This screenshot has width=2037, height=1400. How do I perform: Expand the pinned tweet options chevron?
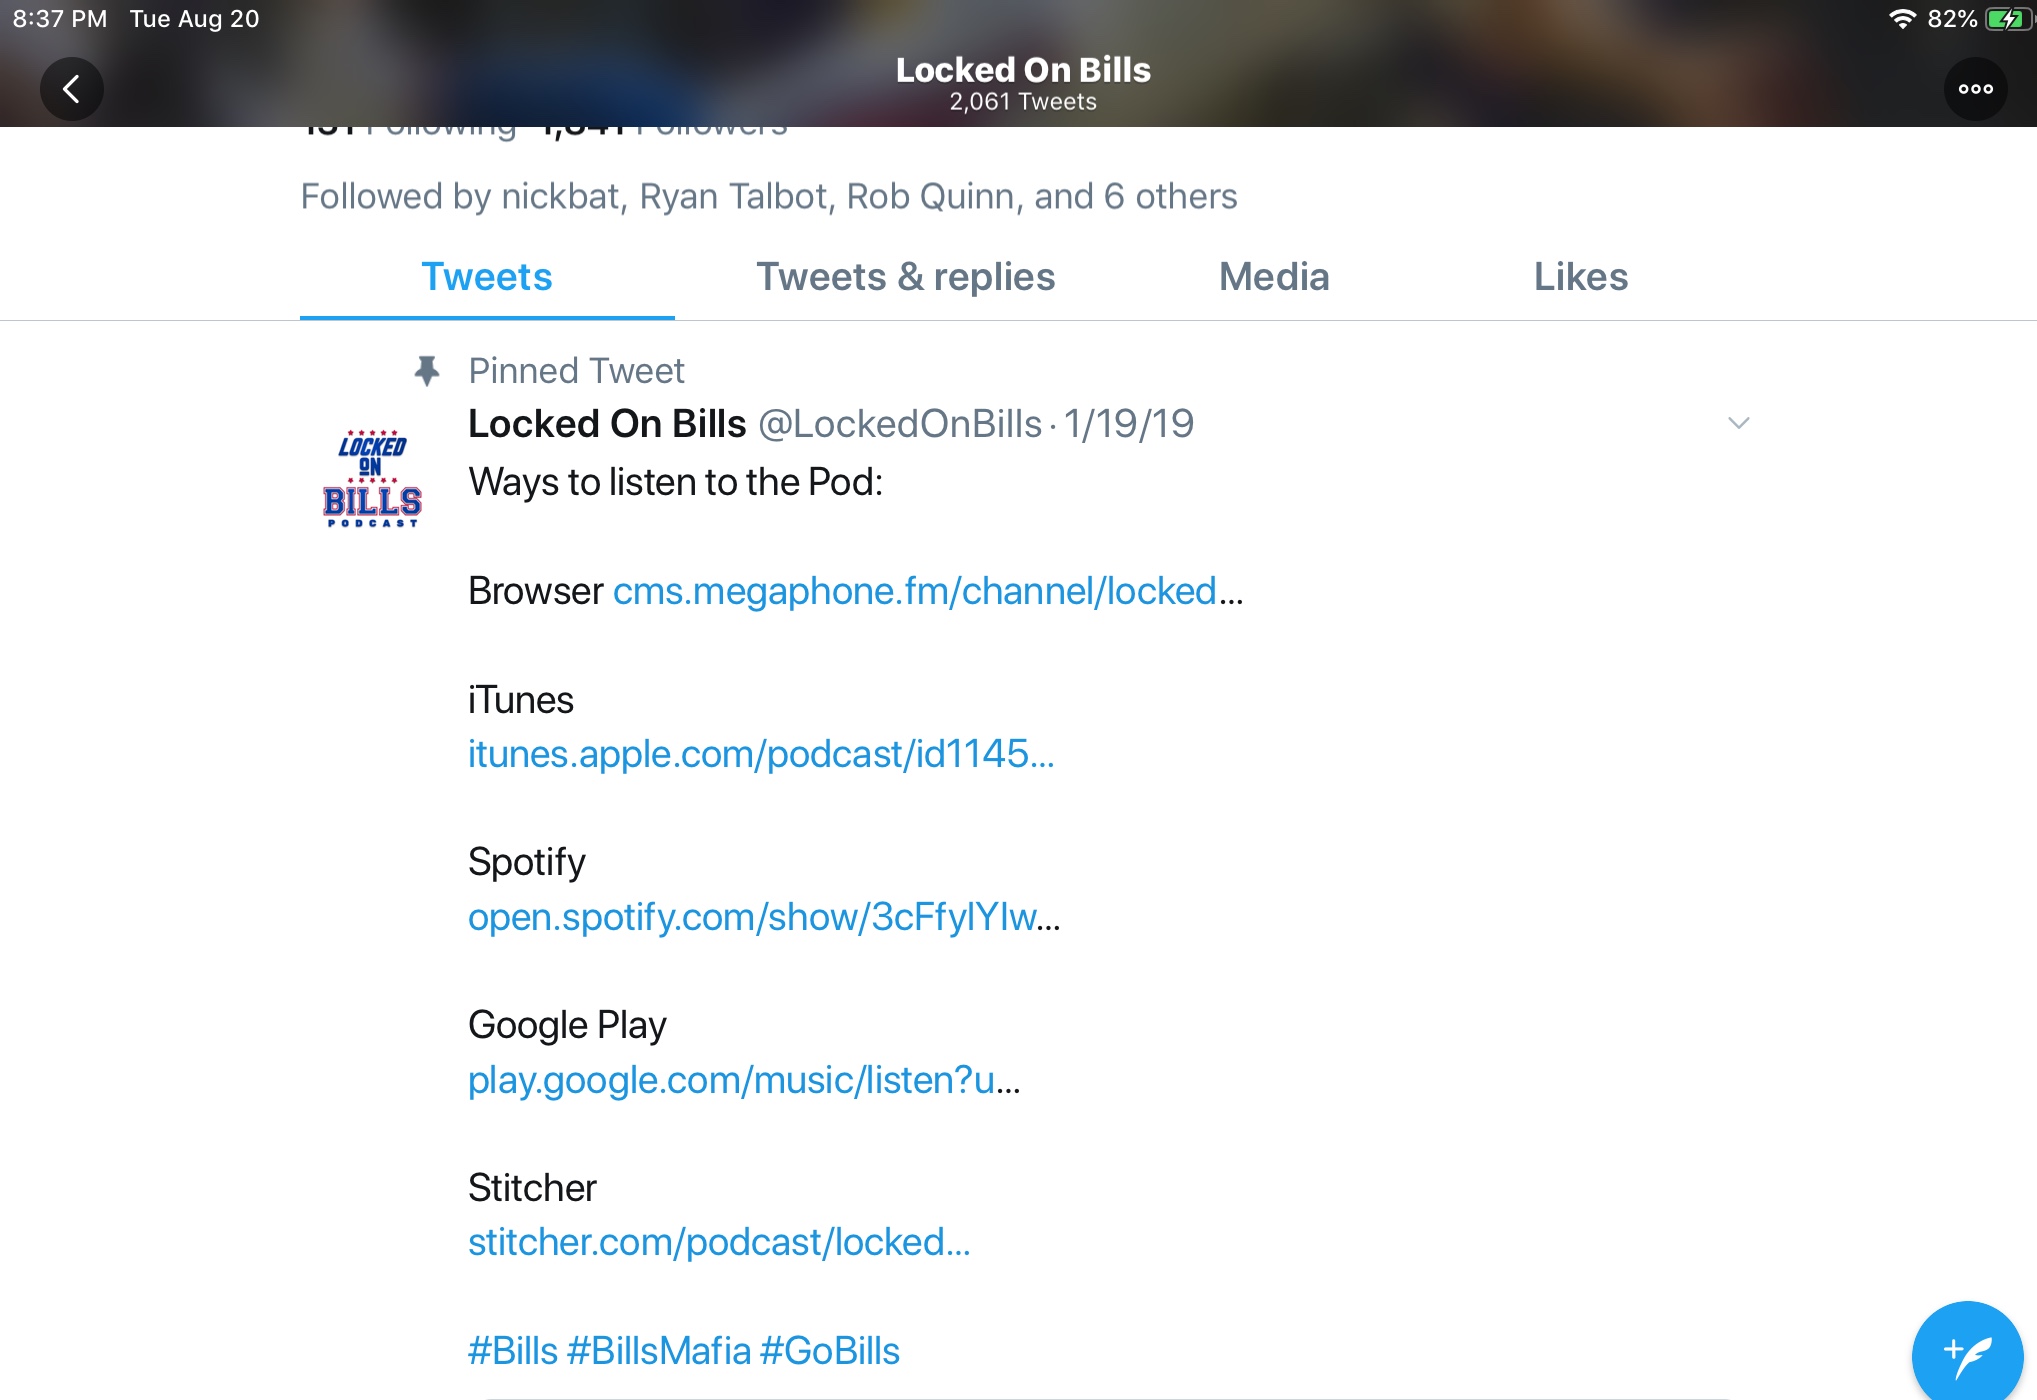click(1739, 423)
